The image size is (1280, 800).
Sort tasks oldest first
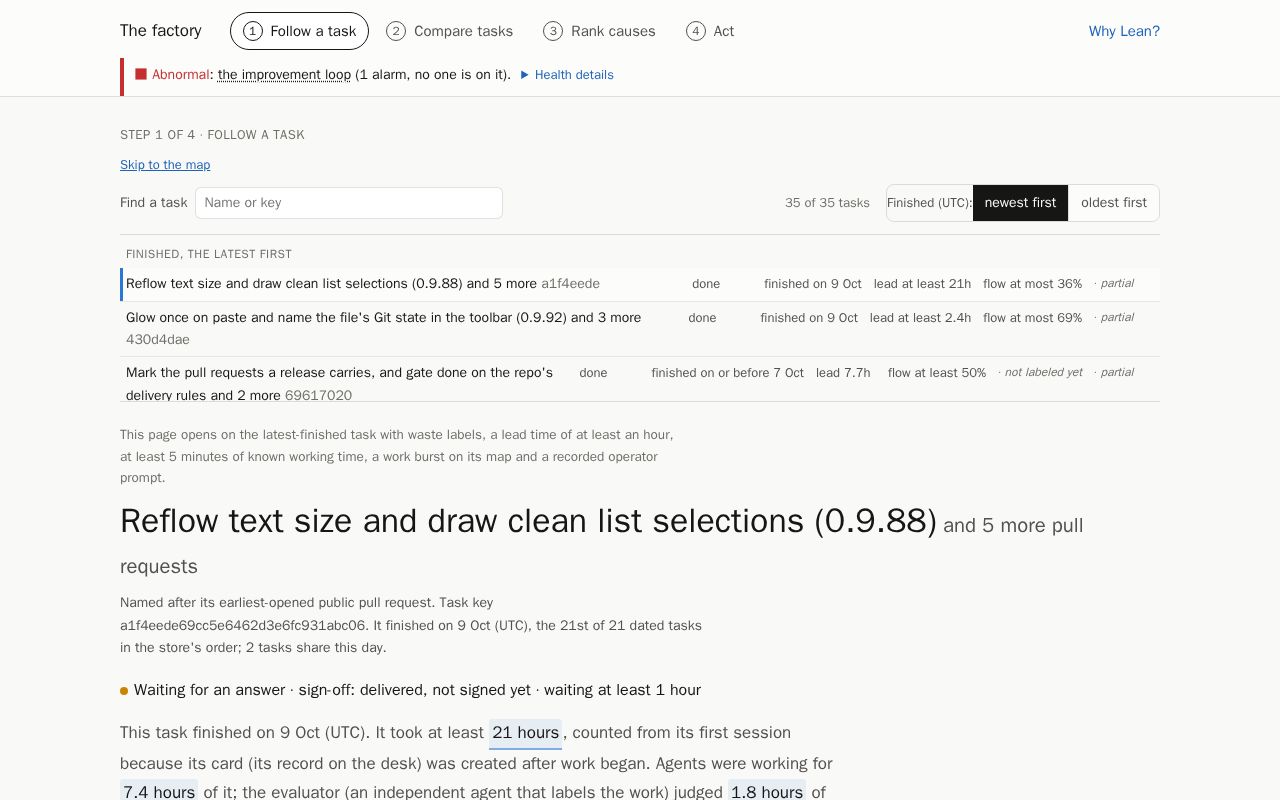point(1114,203)
